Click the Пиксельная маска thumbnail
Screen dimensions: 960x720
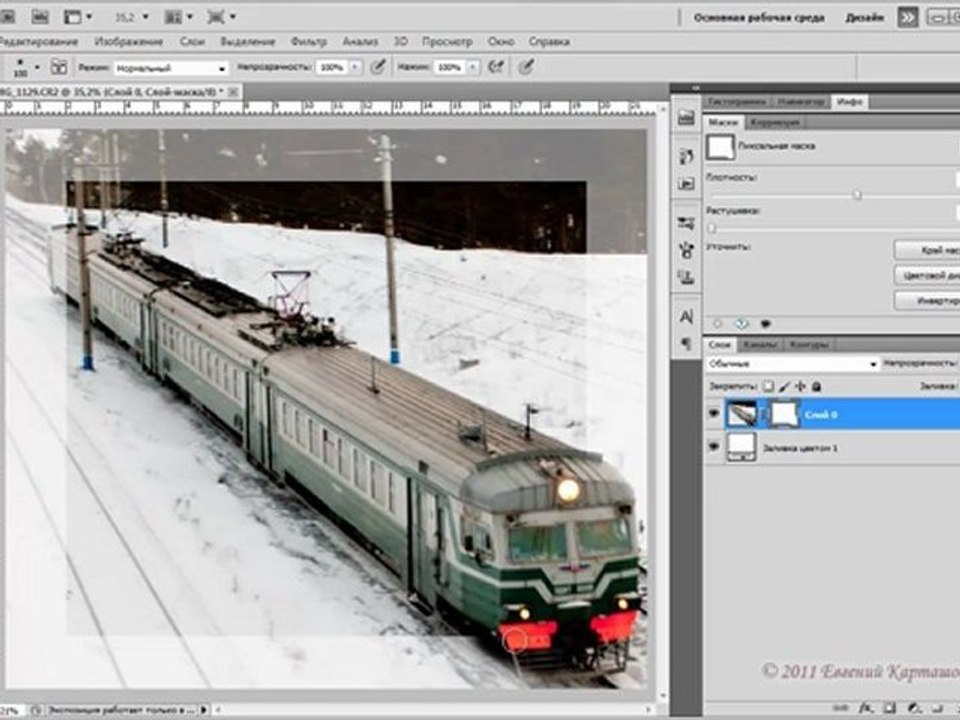(720, 148)
